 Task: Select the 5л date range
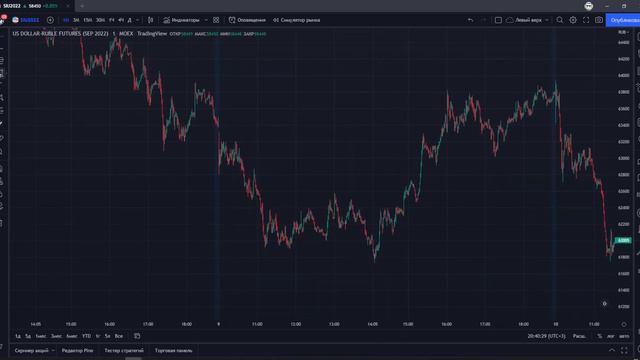(x=107, y=336)
